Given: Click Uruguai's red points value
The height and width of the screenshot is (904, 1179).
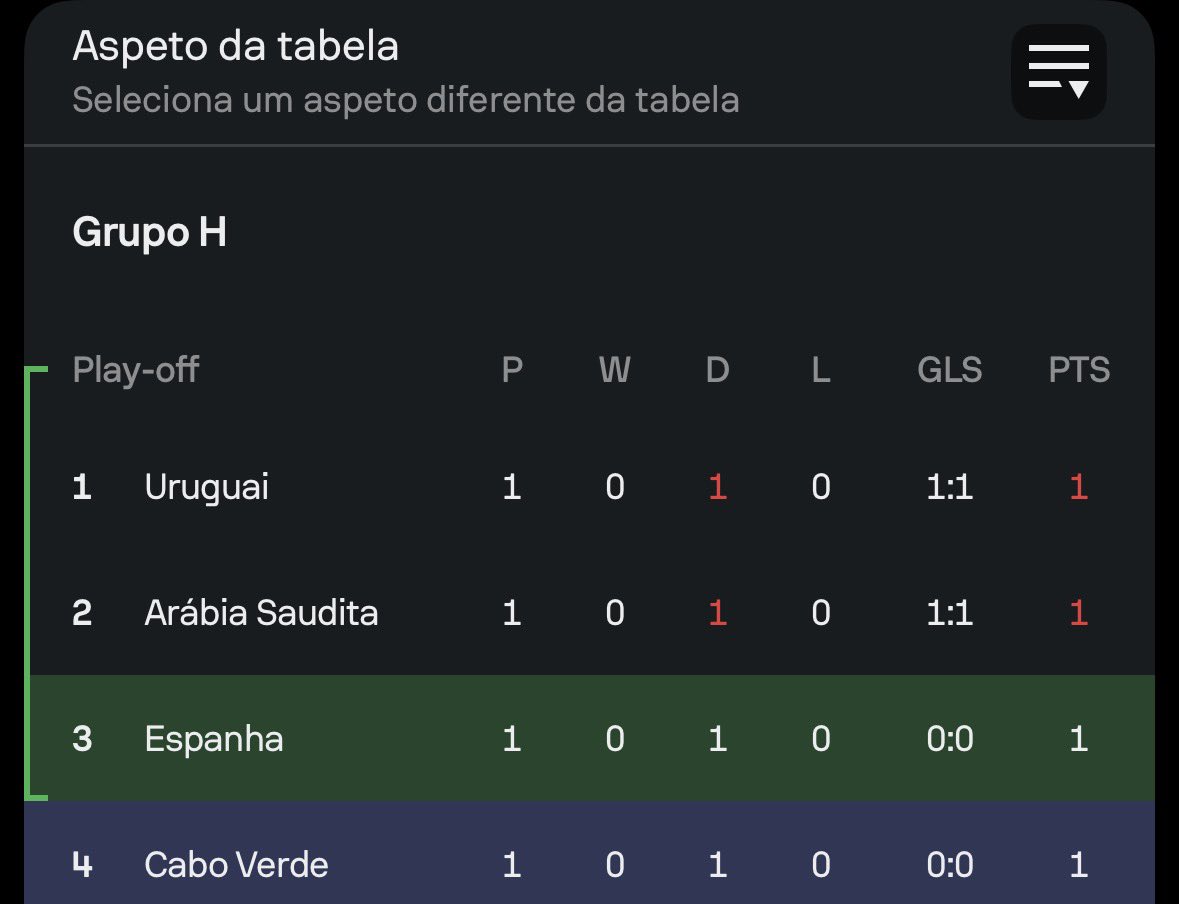Looking at the screenshot, I should click(x=1078, y=487).
